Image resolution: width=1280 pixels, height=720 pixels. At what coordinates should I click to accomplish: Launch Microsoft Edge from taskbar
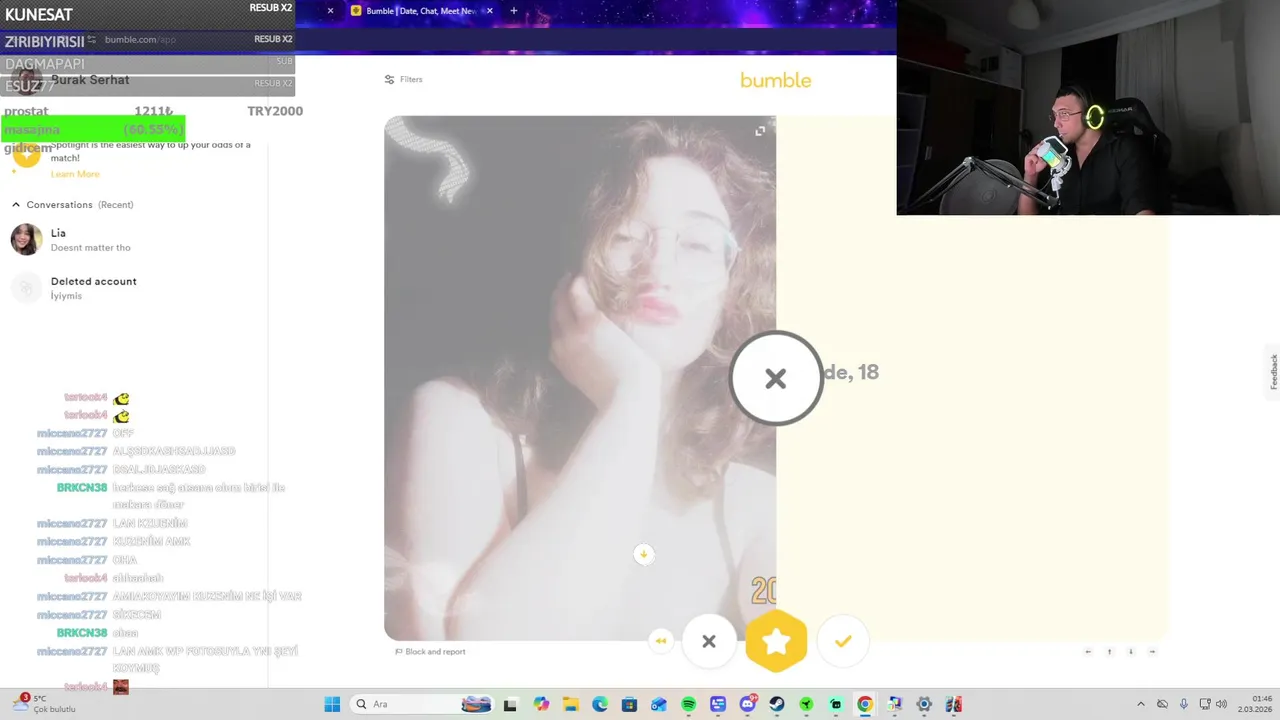tap(600, 704)
